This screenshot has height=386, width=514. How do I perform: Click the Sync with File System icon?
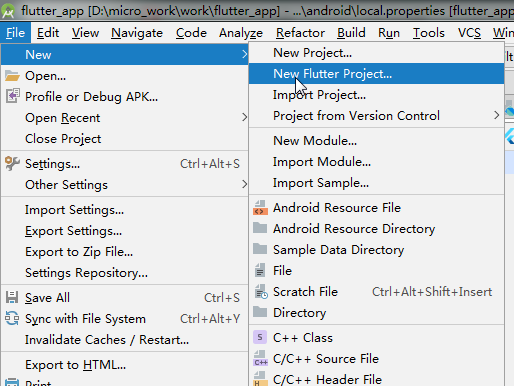click(12, 318)
